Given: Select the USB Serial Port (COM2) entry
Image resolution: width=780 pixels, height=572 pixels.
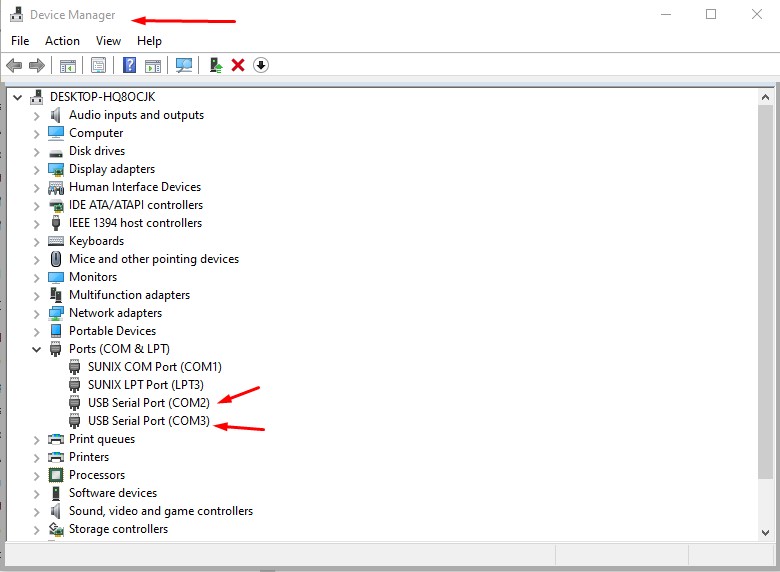Looking at the screenshot, I should pyautogui.click(x=149, y=403).
